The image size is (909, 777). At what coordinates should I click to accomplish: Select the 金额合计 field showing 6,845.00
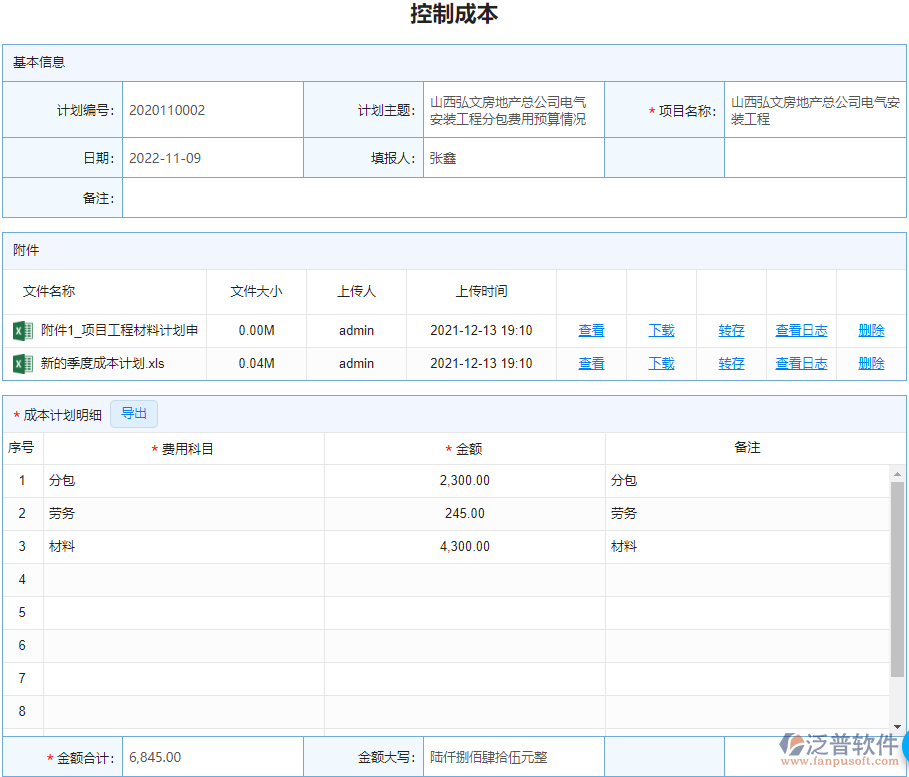click(210, 757)
